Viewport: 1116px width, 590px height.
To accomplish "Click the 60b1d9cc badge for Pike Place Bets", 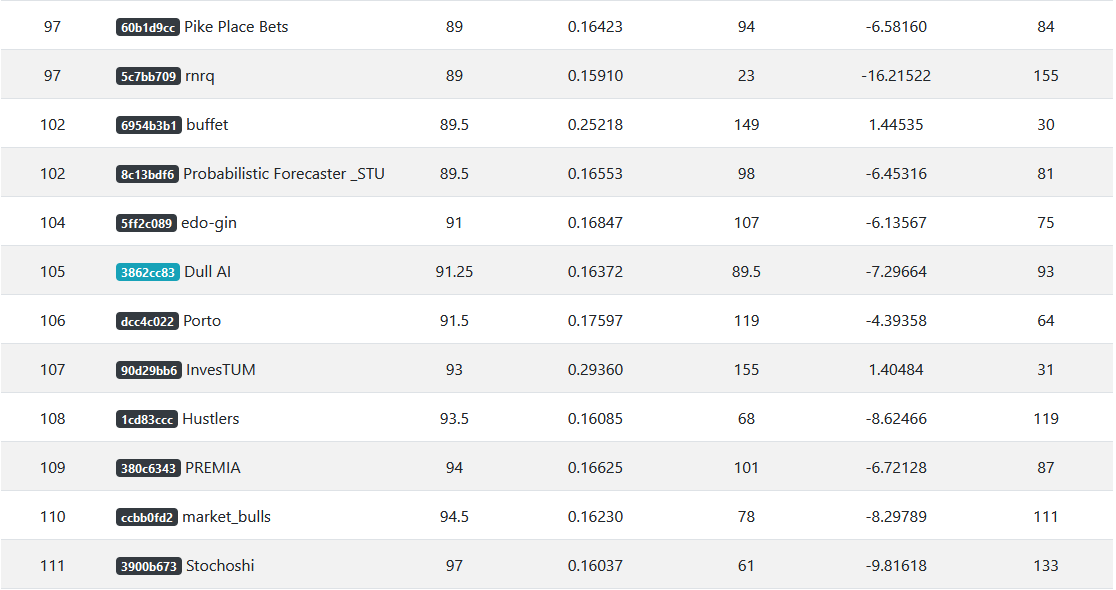I will pos(147,28).
